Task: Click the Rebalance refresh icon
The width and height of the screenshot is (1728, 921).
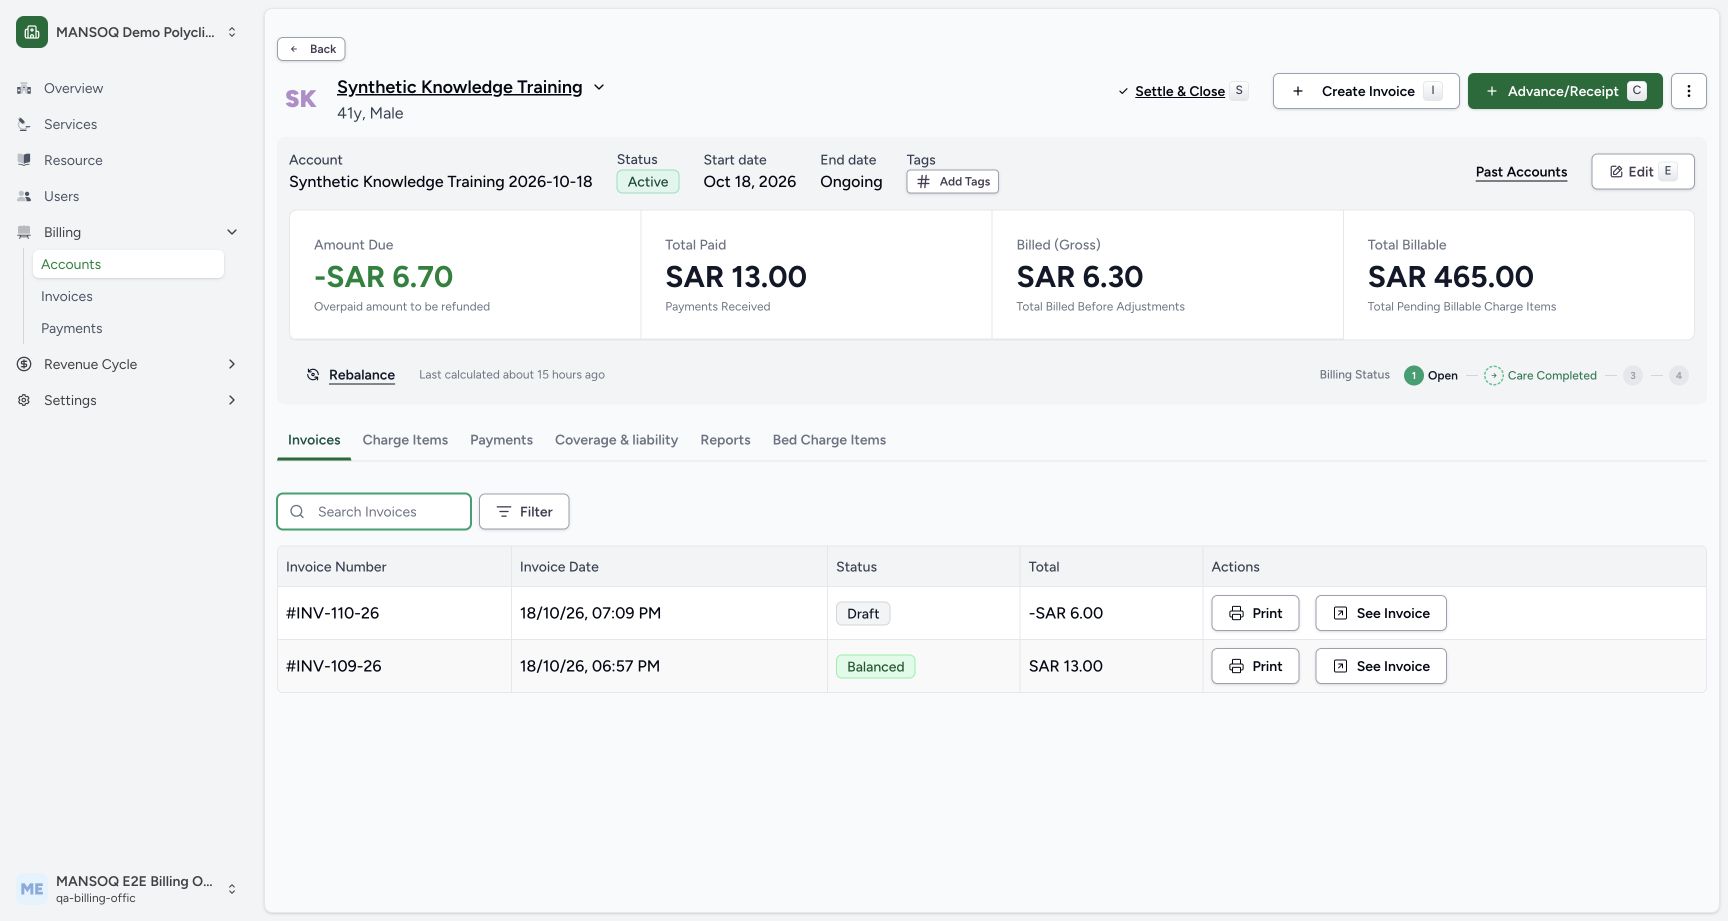Action: pos(313,375)
